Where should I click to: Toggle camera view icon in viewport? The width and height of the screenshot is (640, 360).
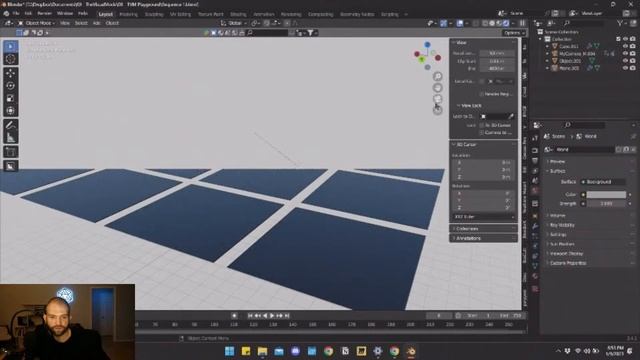point(438,99)
